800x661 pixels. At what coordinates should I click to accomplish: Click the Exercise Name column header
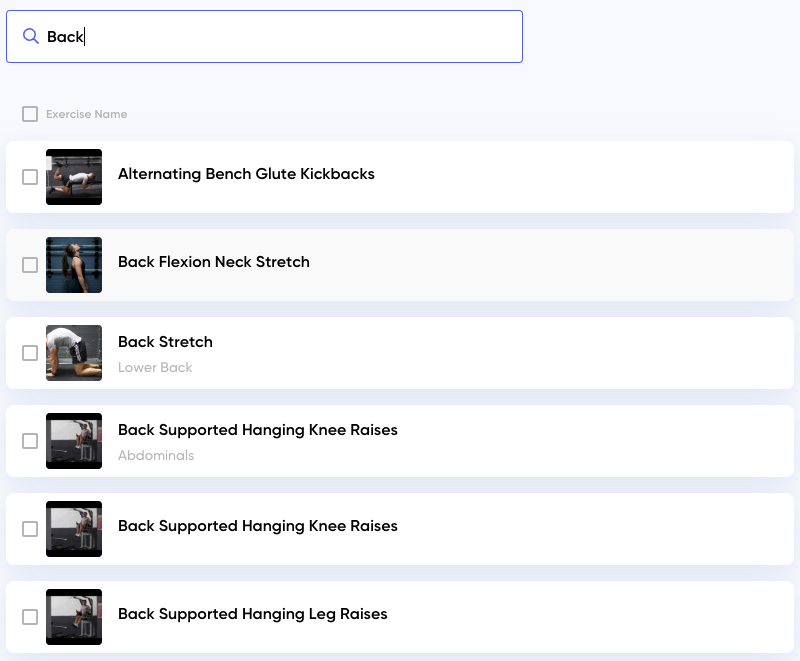pyautogui.click(x=87, y=114)
